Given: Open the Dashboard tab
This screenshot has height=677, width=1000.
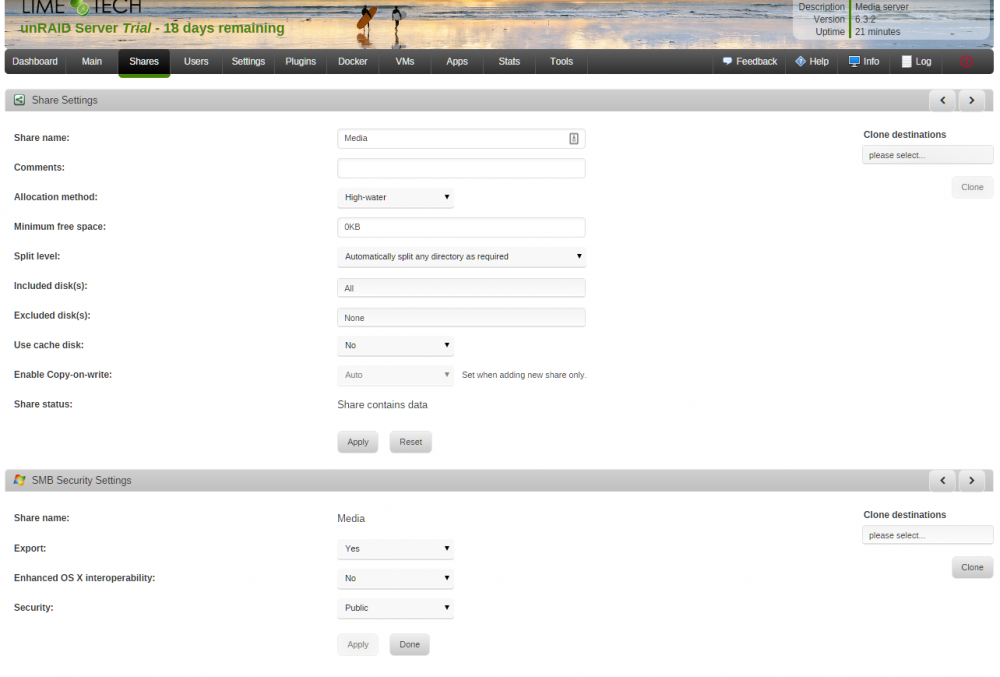Looking at the screenshot, I should pyautogui.click(x=35, y=62).
